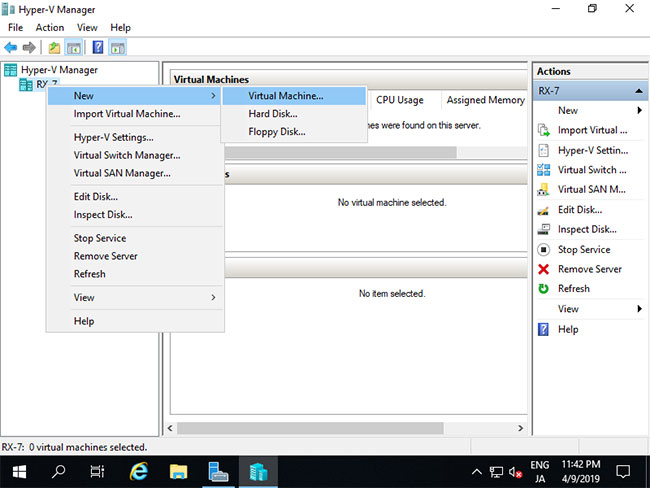Select Inspect Disk... in context menu
Image resolution: width=650 pixels, height=488 pixels.
pos(134,215)
